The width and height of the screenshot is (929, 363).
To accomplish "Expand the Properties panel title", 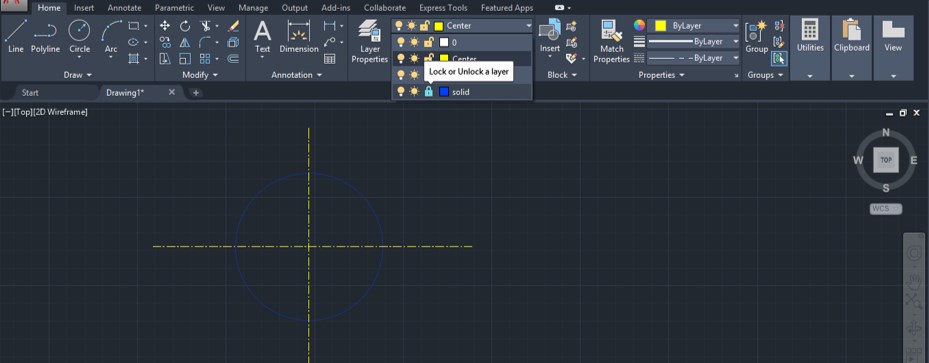I will point(661,75).
